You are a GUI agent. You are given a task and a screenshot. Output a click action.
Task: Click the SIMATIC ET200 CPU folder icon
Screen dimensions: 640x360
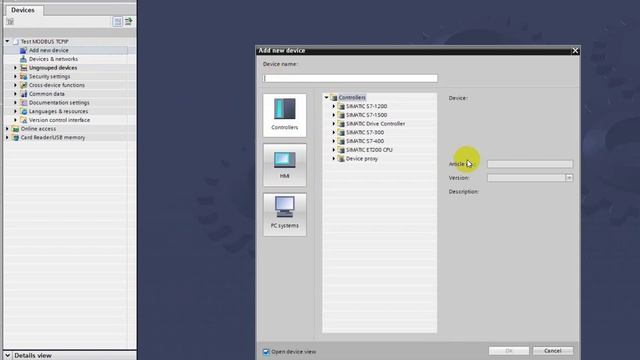coord(341,150)
